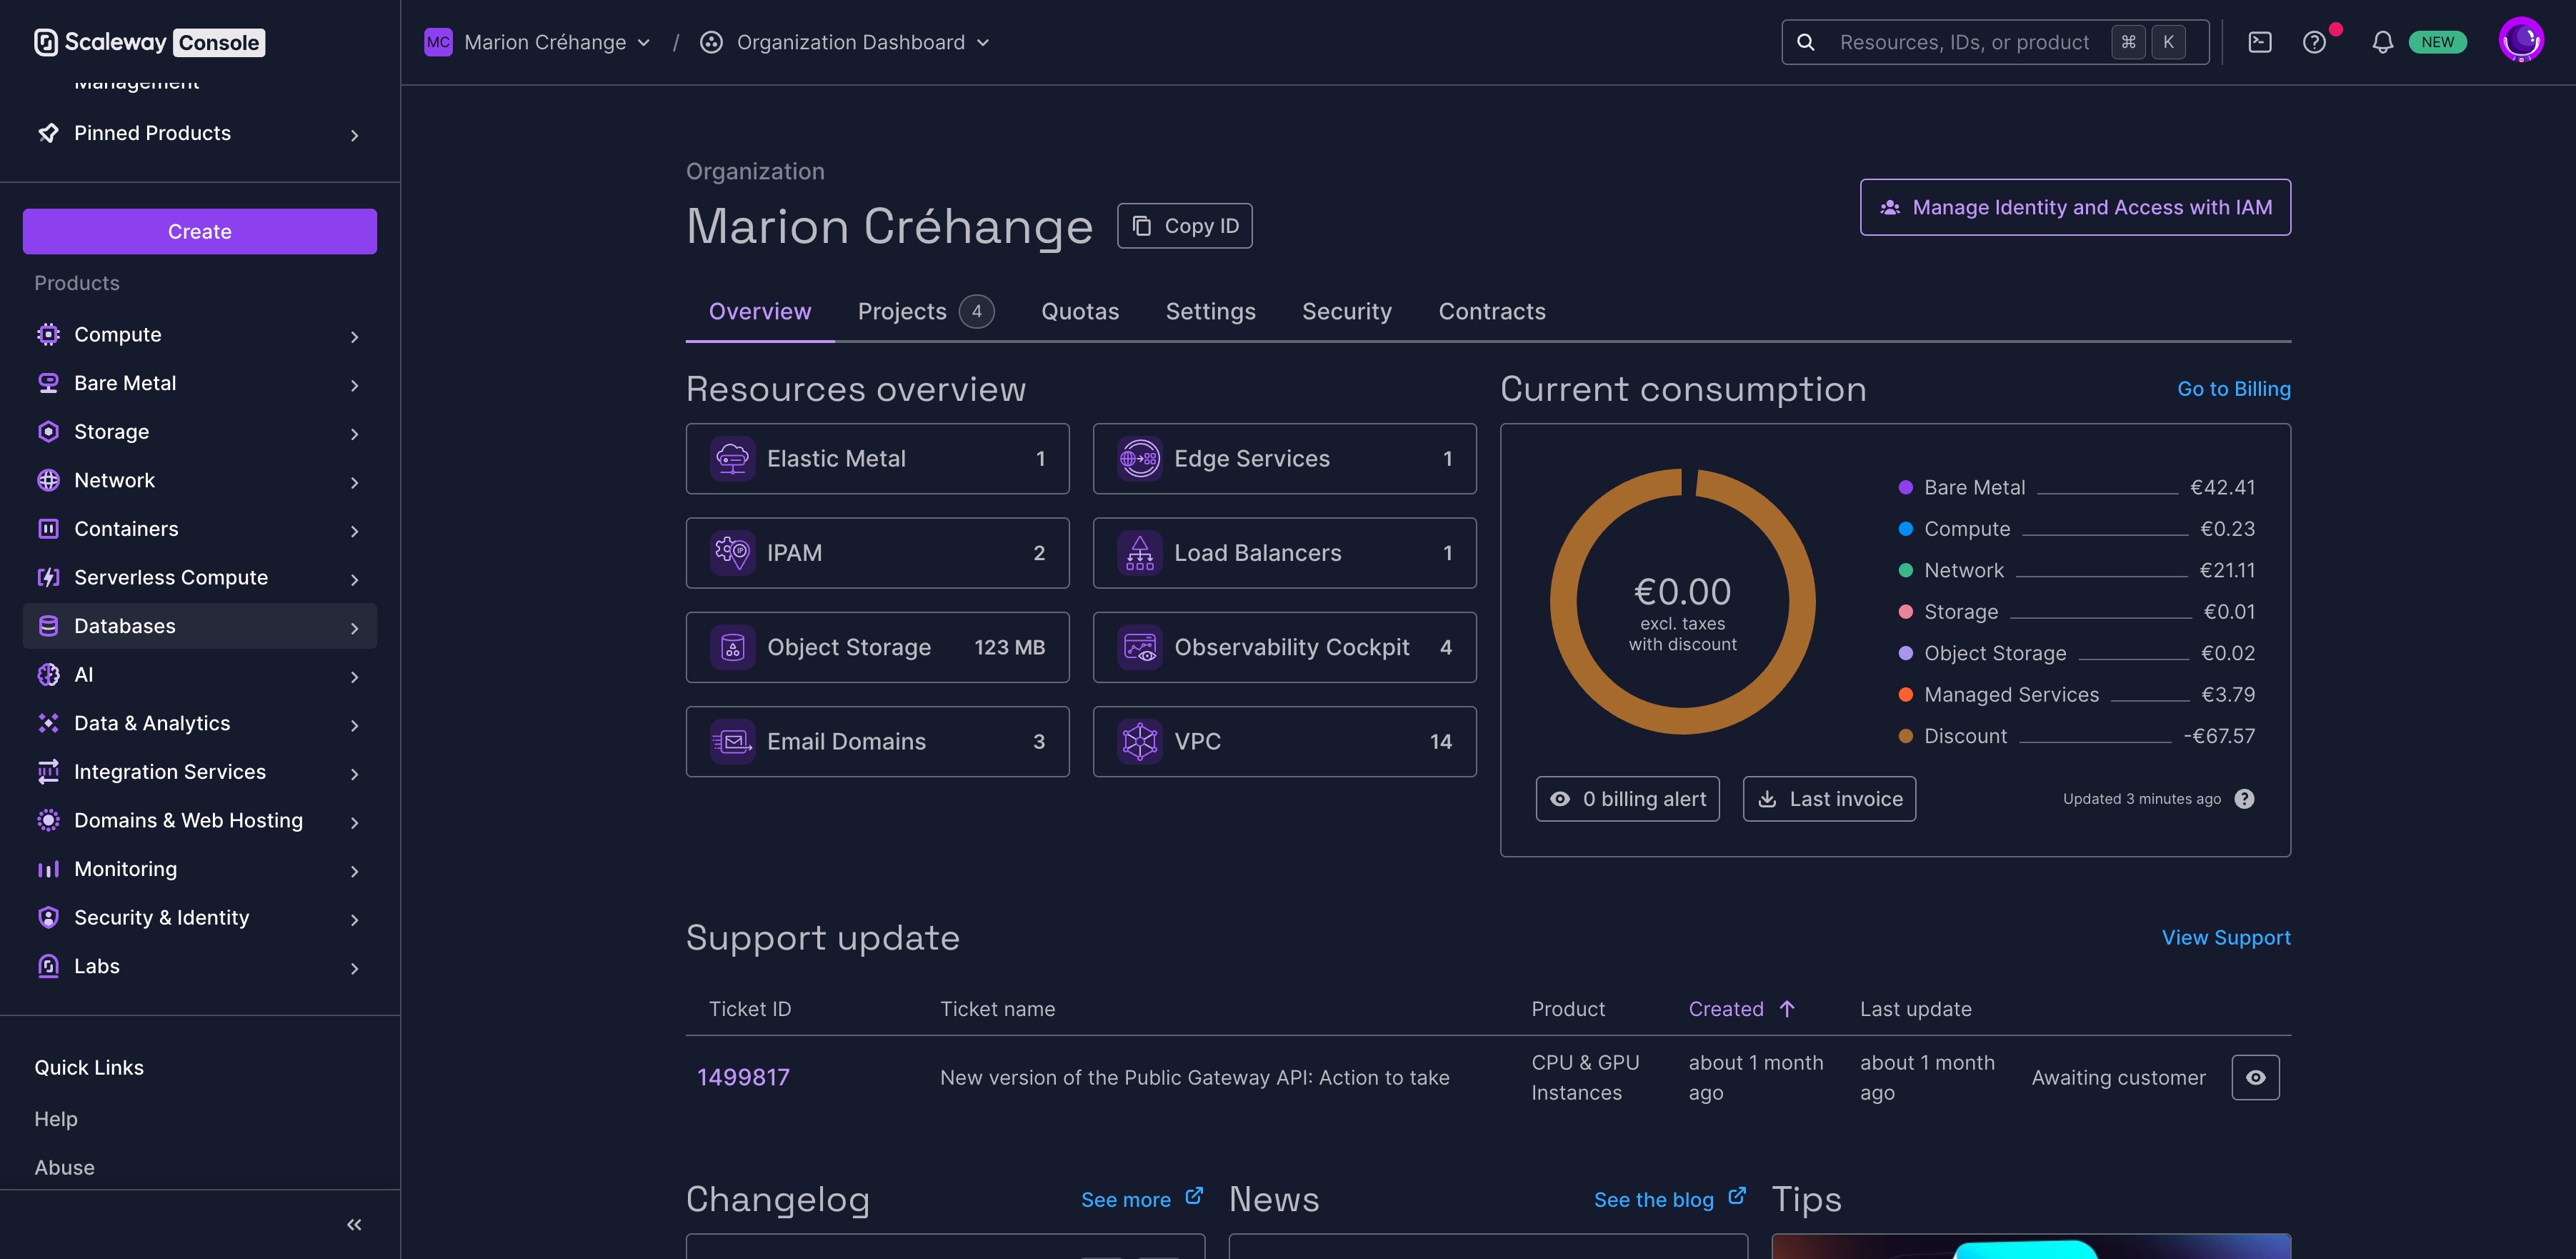The image size is (2576, 1259).
Task: Click the See the blog link
Action: point(1669,1199)
